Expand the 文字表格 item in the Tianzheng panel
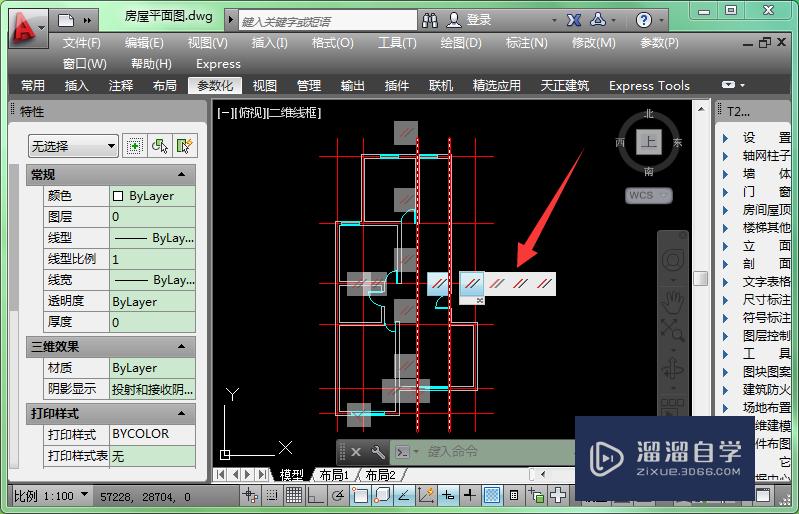Screen dimensions: 799x514 [726, 282]
